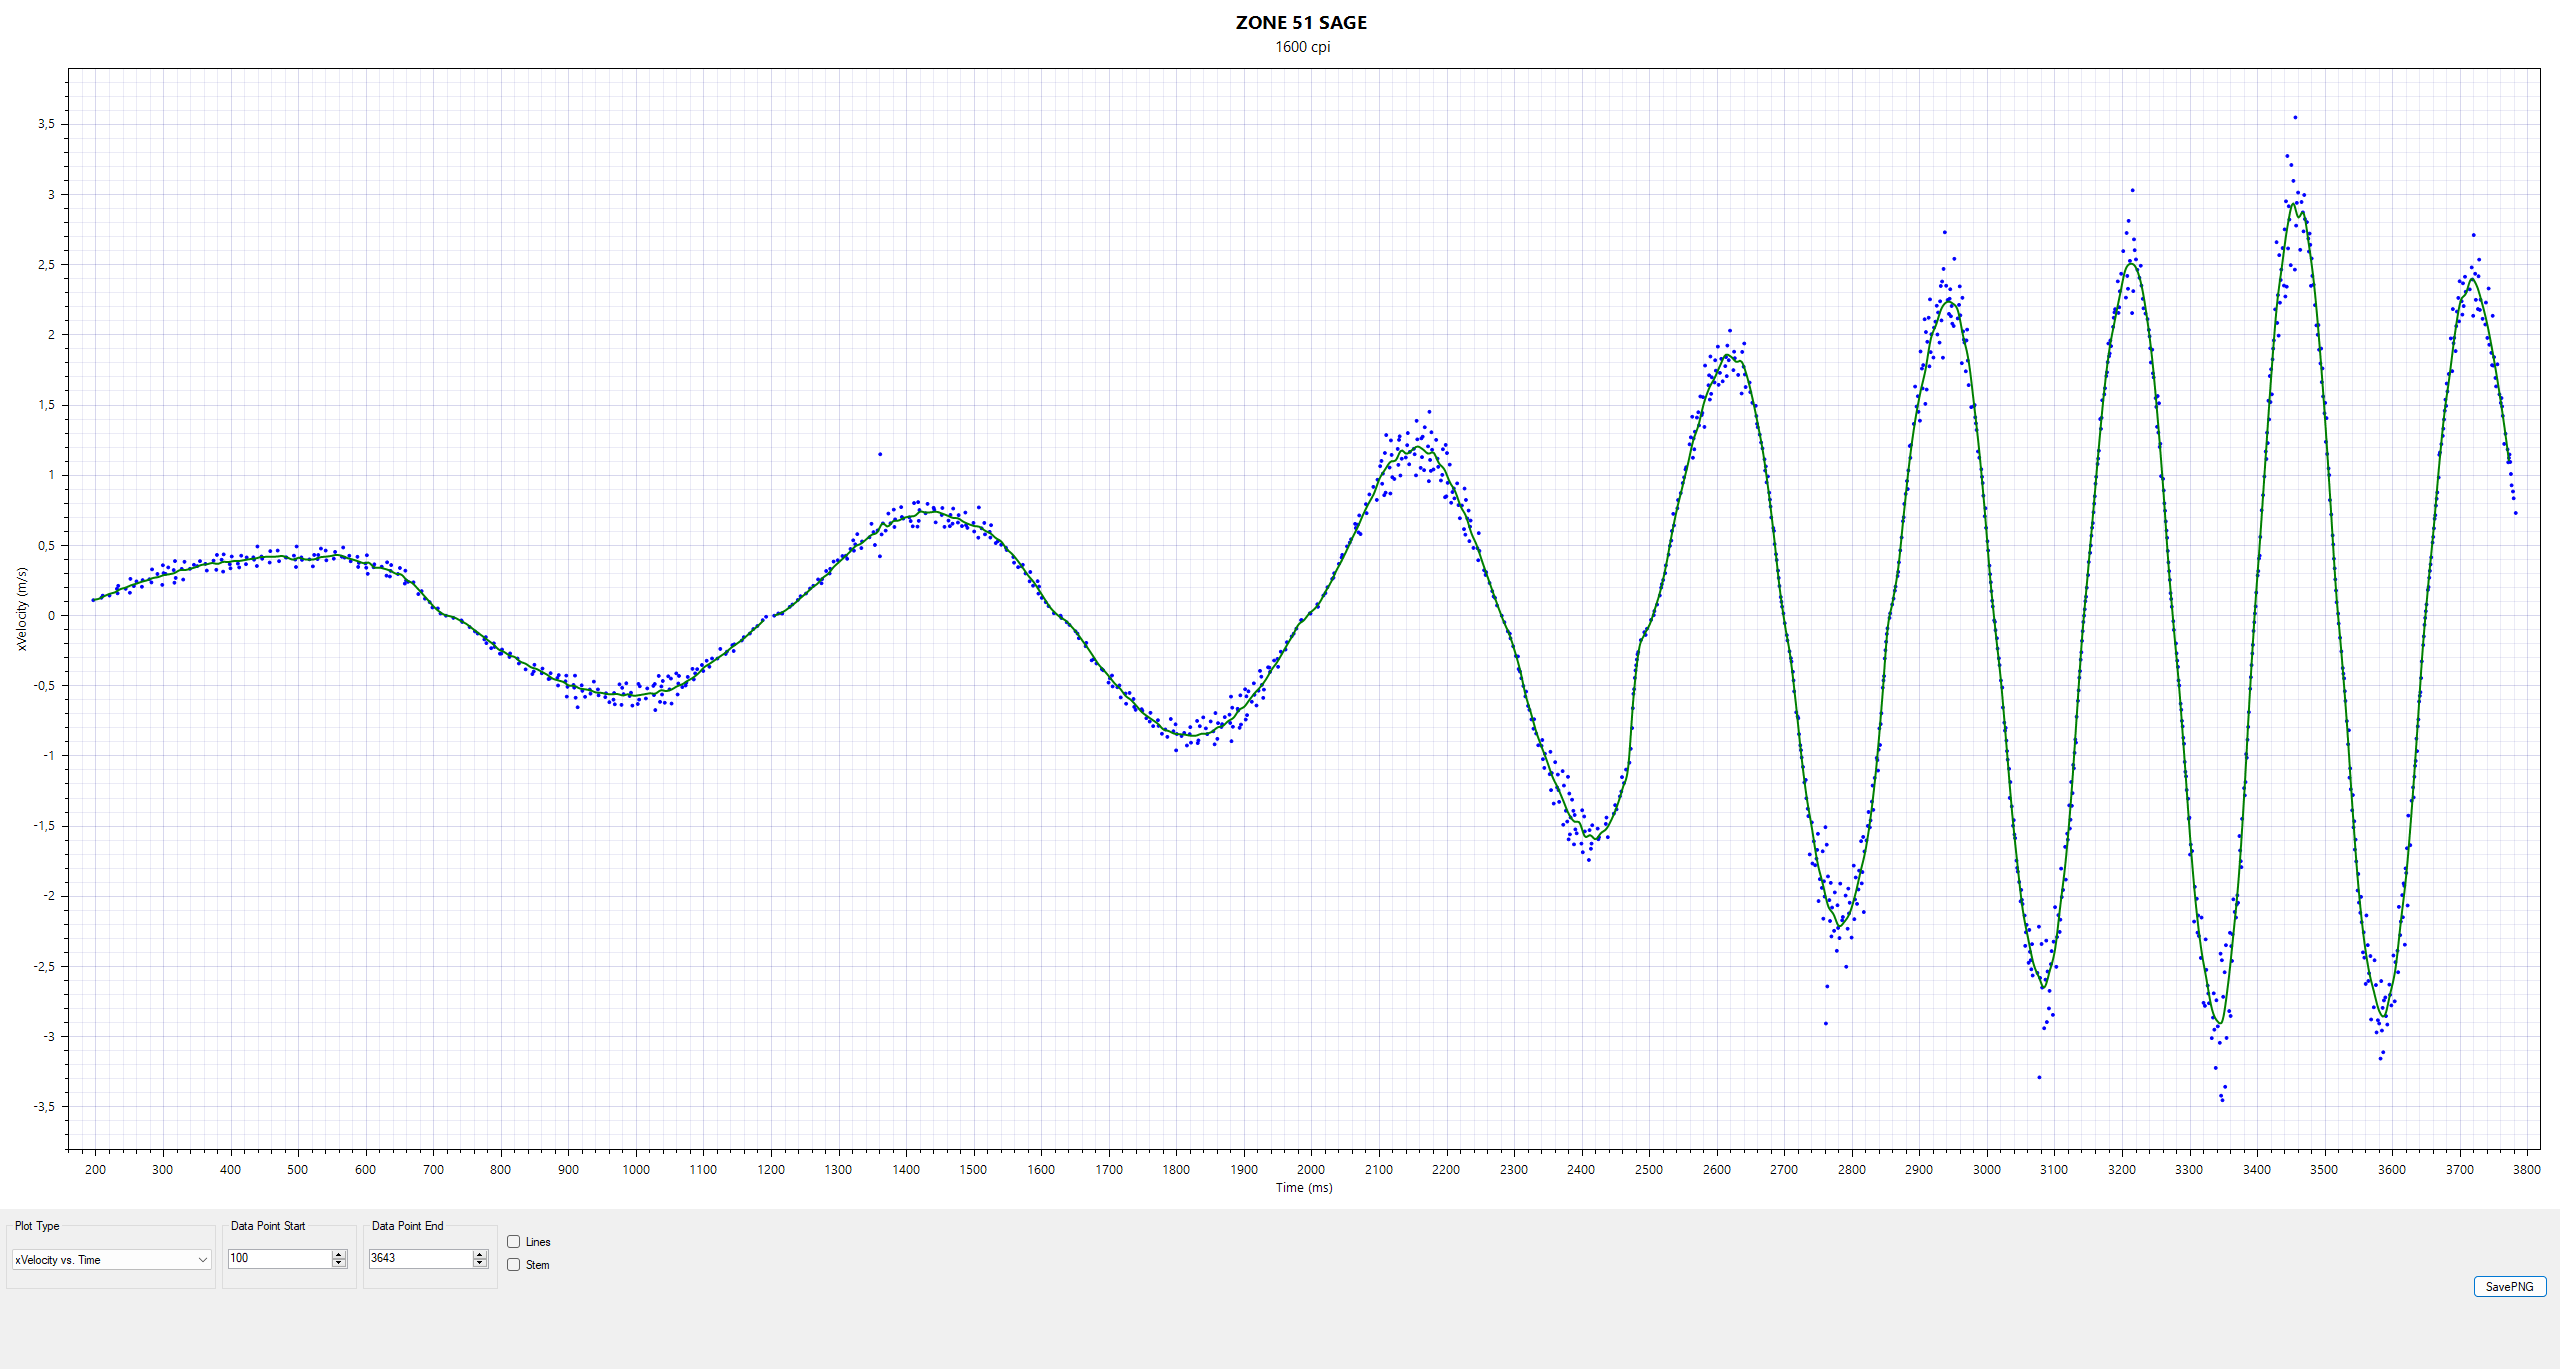
Task: Decrease Data Point Start with down arrow
Action: click(339, 1263)
